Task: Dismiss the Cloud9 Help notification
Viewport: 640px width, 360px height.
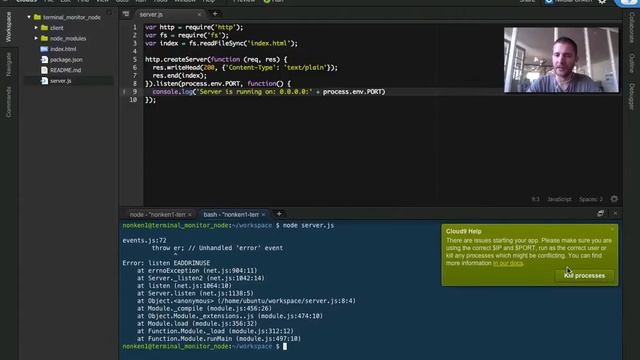Action: click(x=612, y=229)
